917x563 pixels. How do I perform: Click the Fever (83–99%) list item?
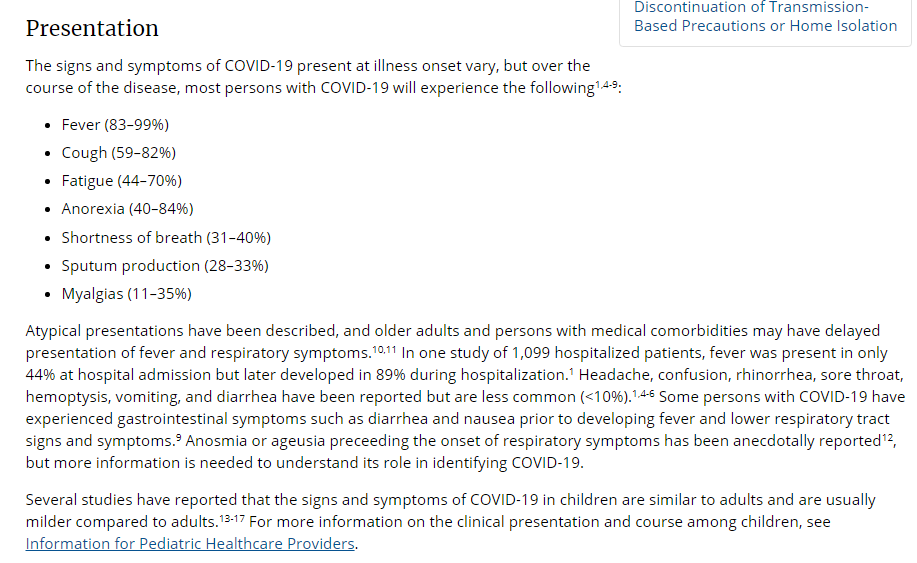pos(115,125)
